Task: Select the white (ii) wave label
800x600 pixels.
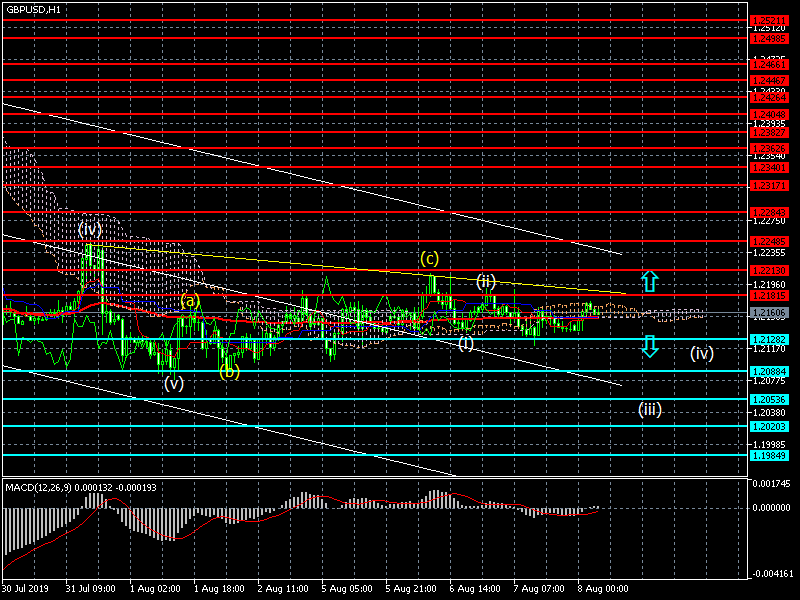Action: click(486, 280)
